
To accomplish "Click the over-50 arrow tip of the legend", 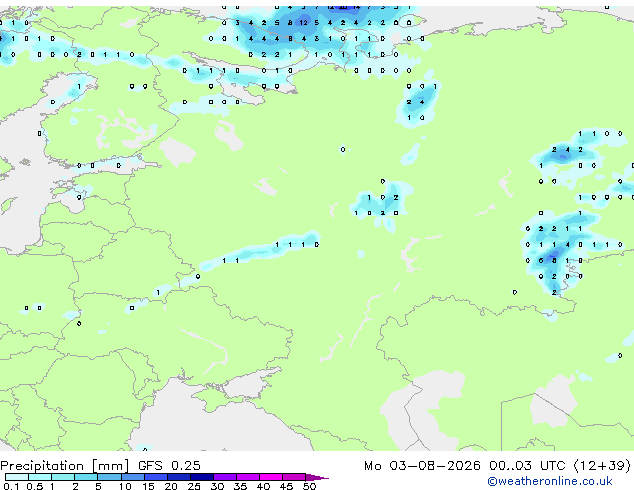I will click(317, 477).
